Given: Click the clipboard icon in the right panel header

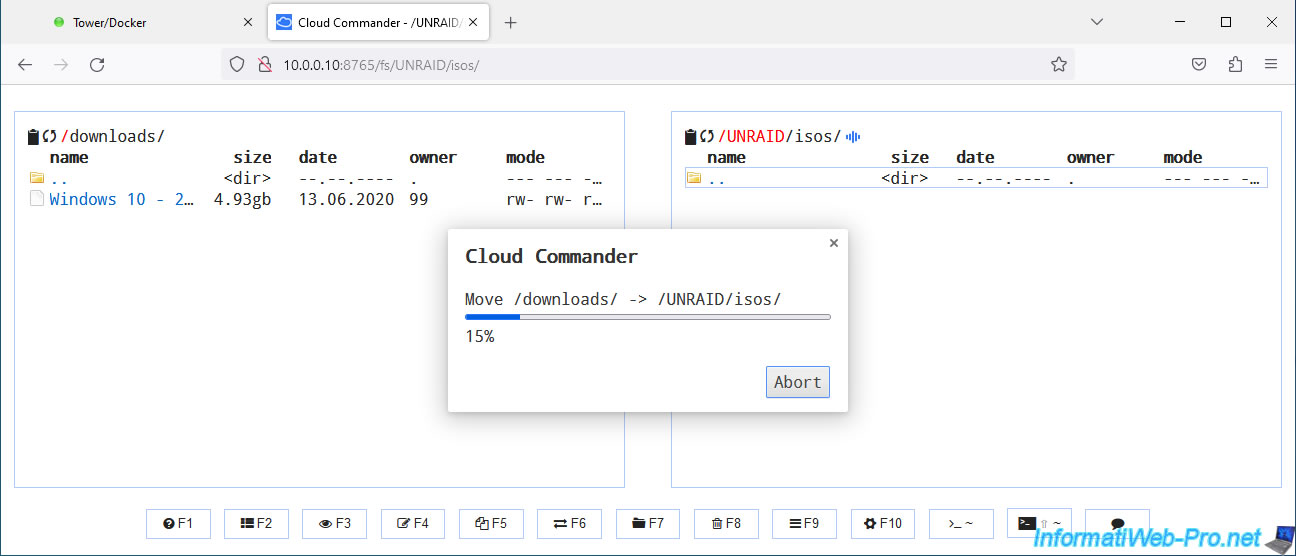Looking at the screenshot, I should 690,137.
